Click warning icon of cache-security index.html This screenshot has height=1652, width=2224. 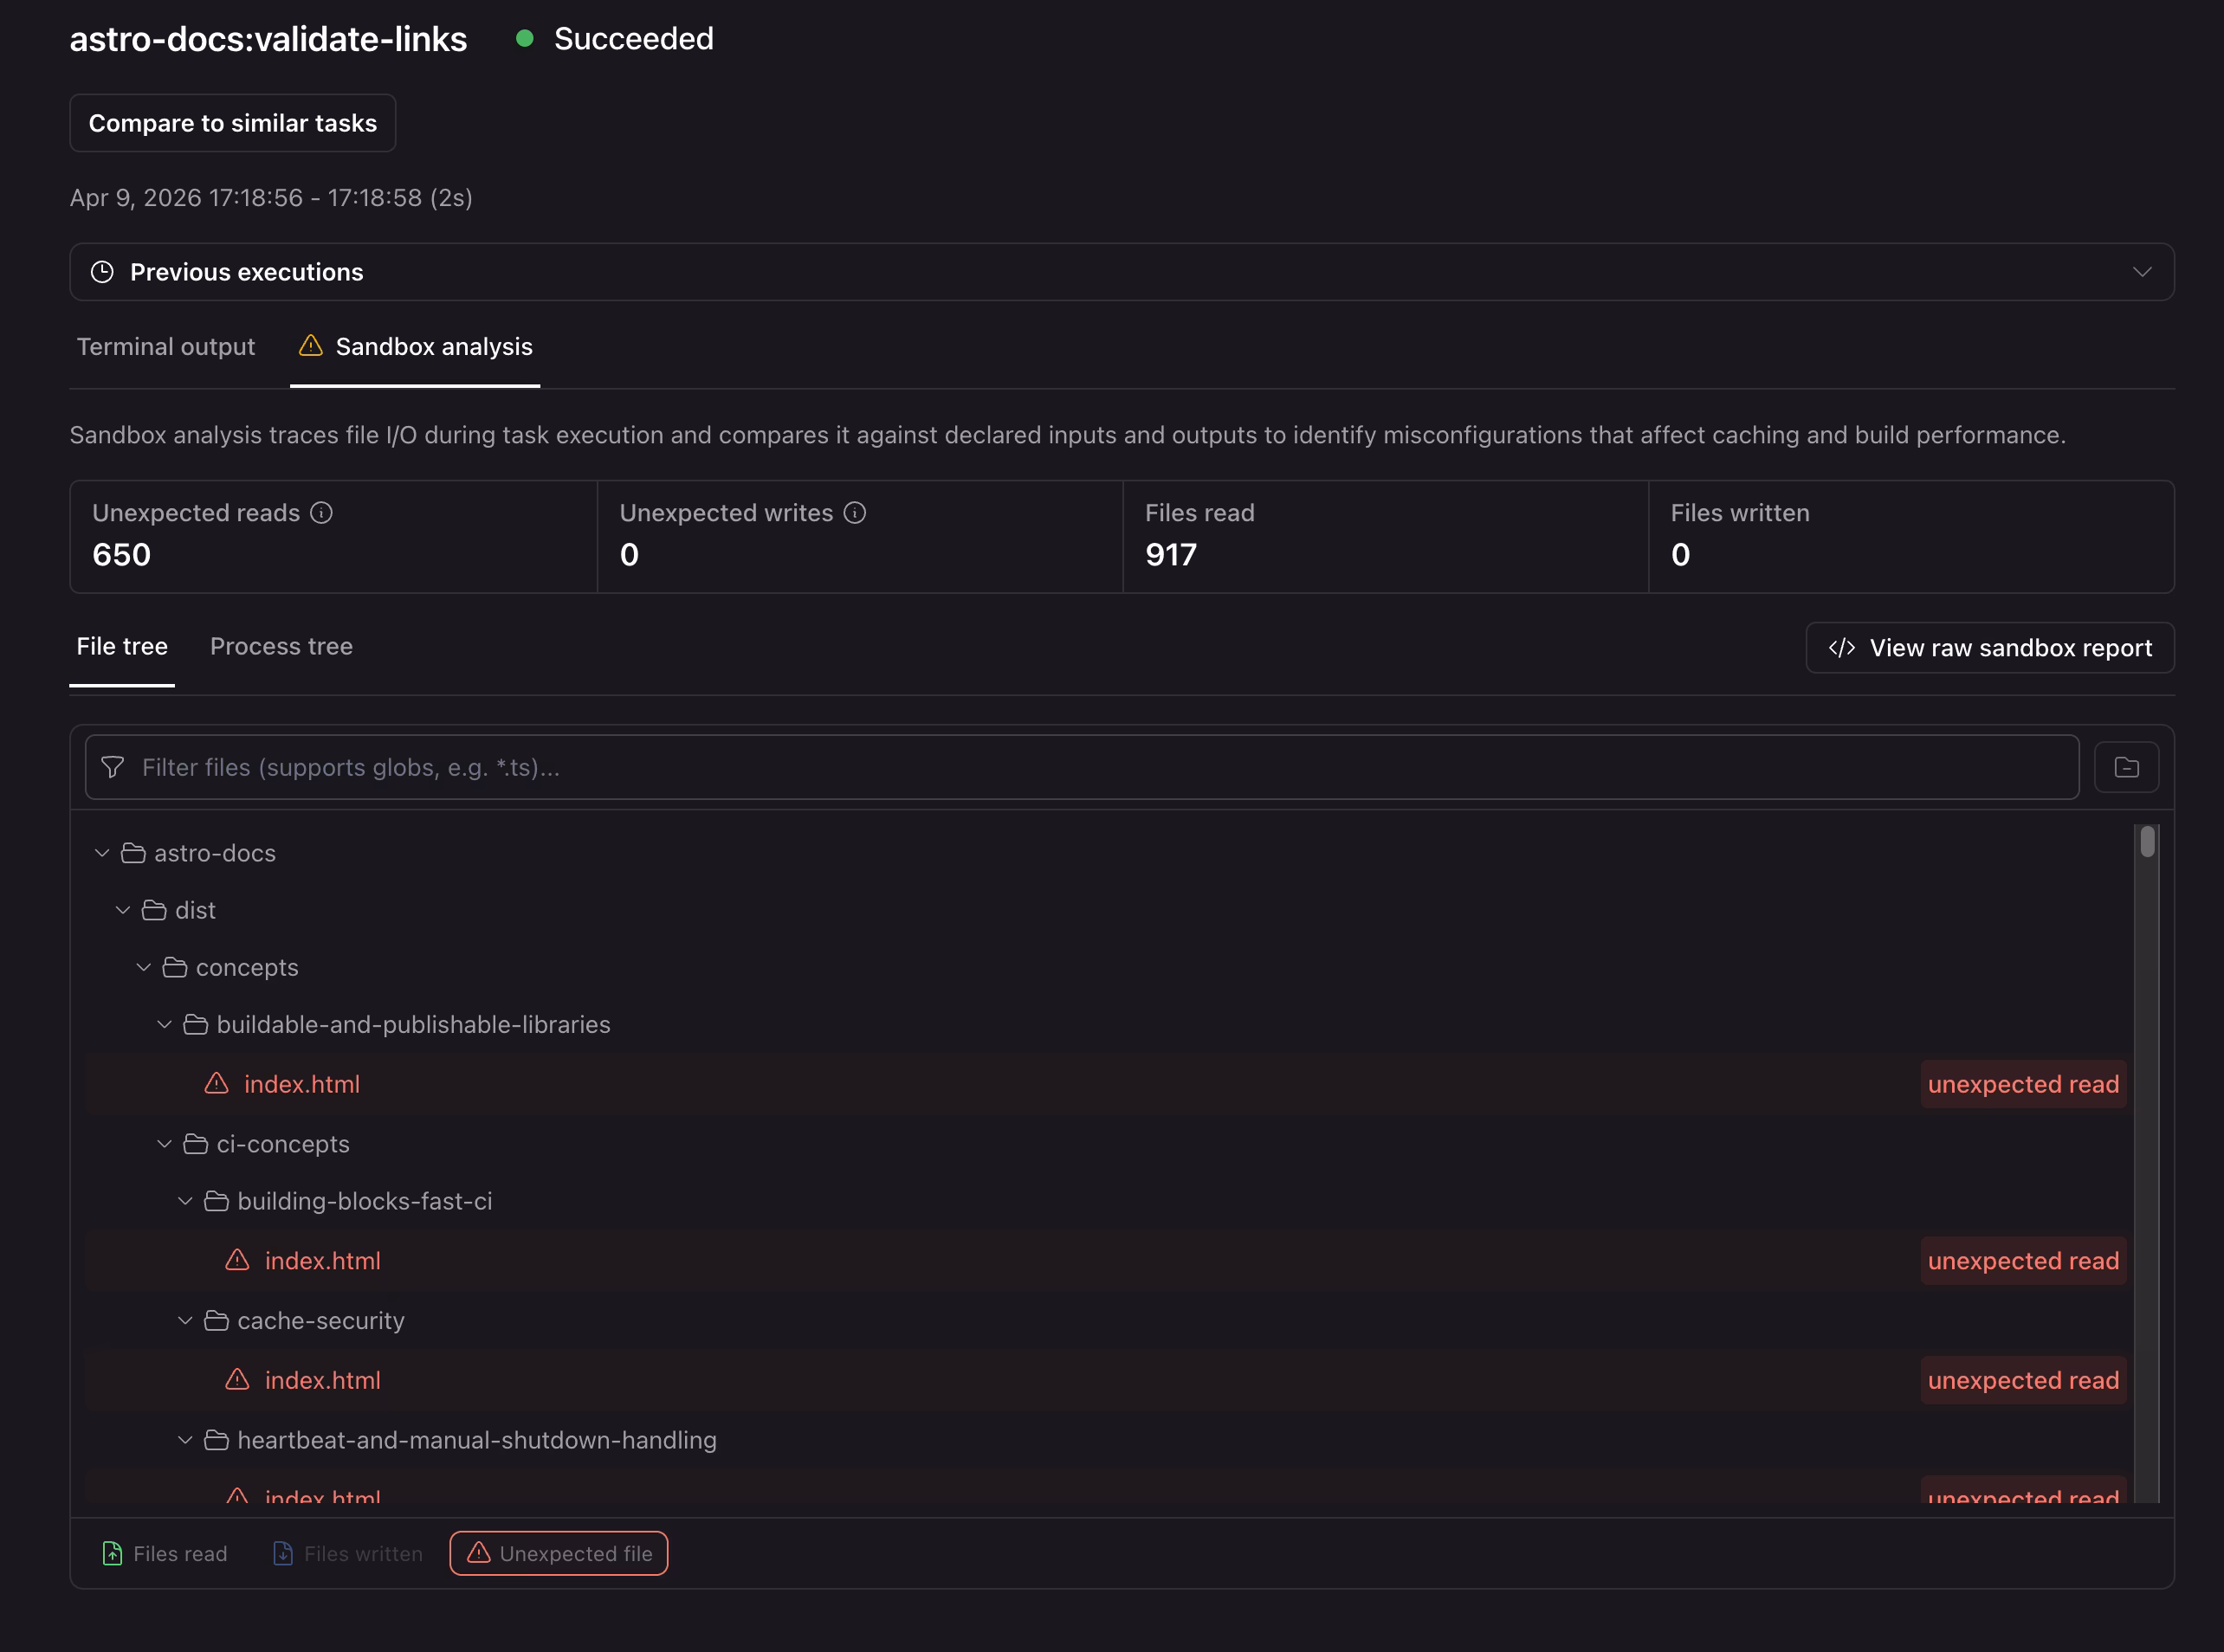[237, 1379]
